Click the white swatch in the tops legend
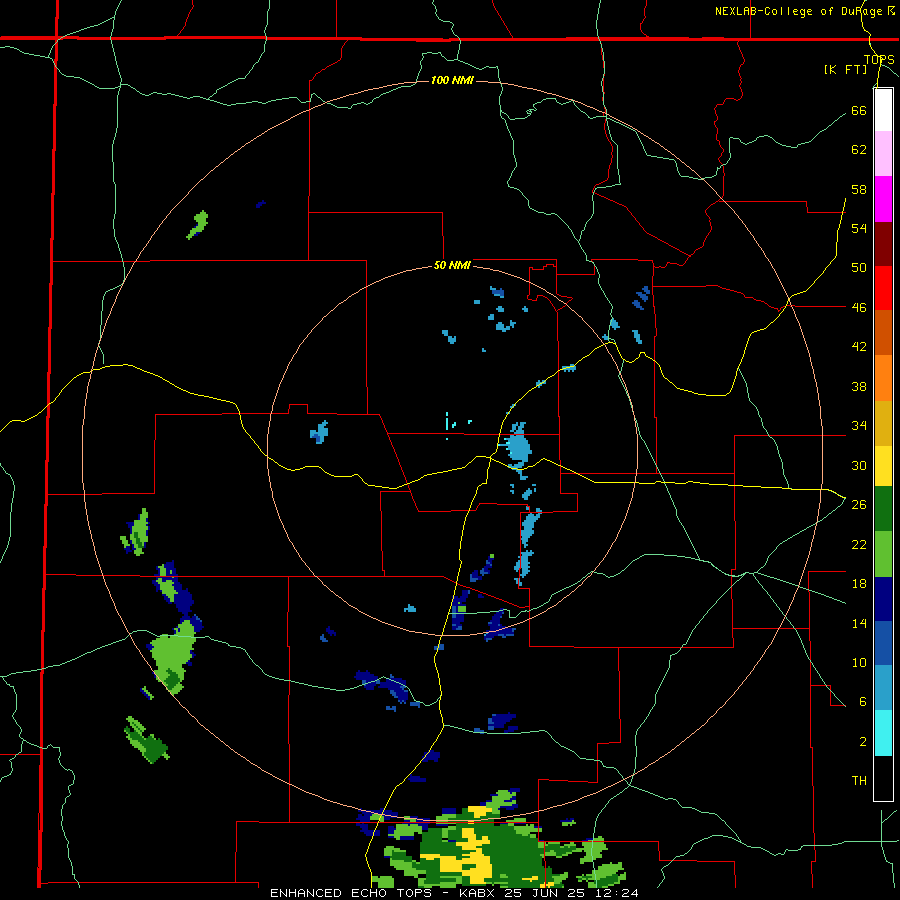The width and height of the screenshot is (900, 900). [883, 110]
